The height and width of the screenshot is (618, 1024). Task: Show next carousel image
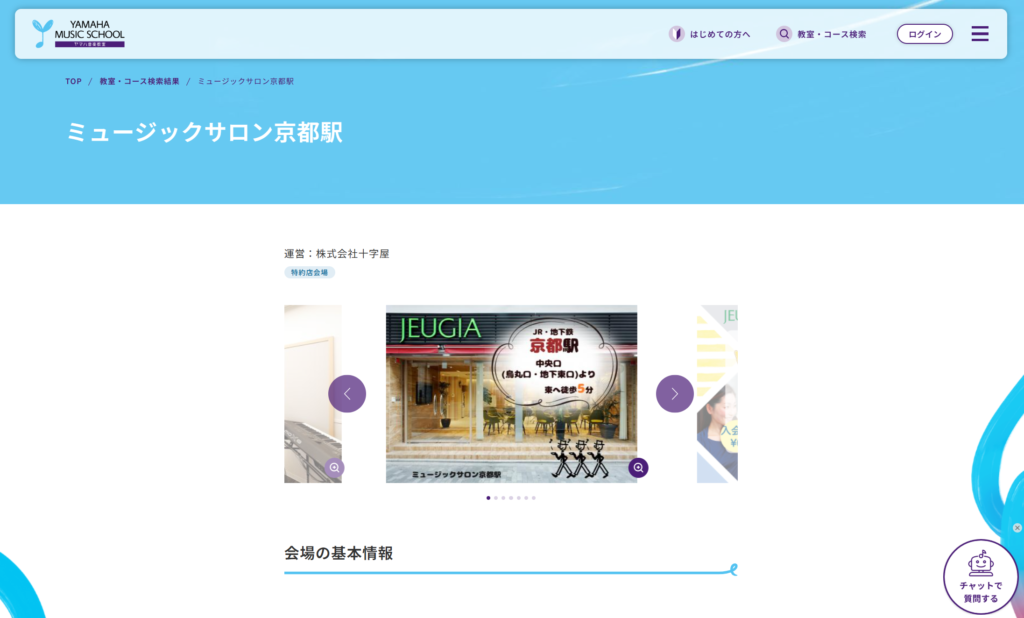coord(675,394)
